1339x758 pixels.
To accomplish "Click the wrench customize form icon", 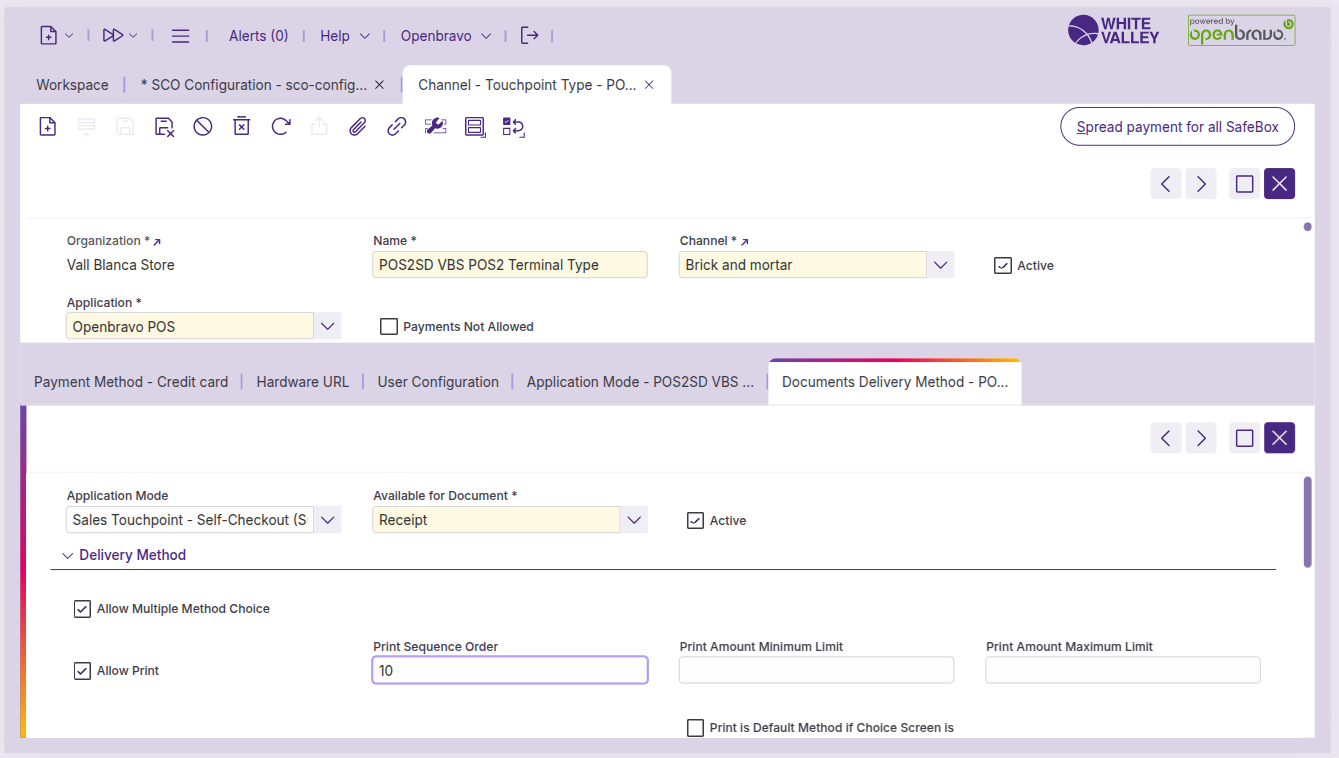I will 435,126.
